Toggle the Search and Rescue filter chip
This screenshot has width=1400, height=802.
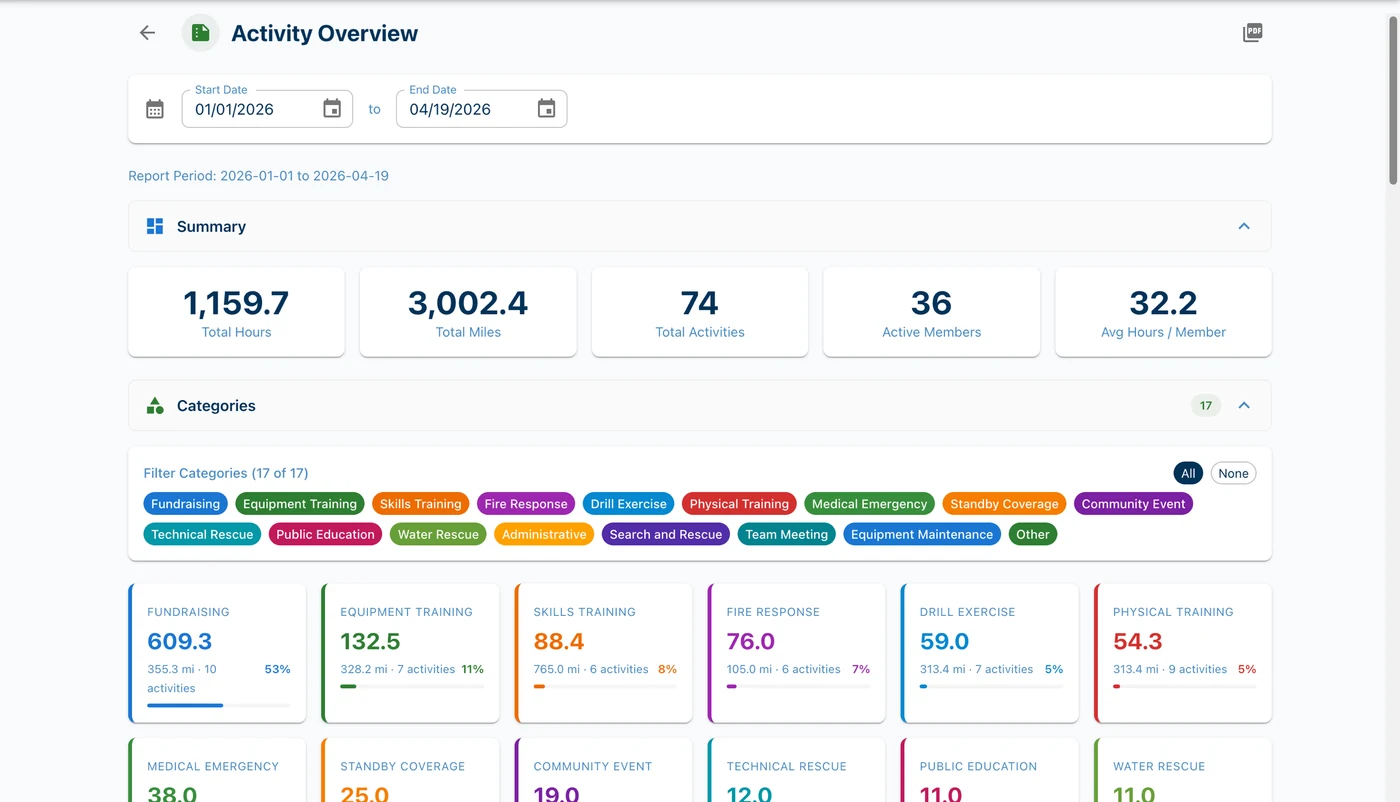(666, 534)
